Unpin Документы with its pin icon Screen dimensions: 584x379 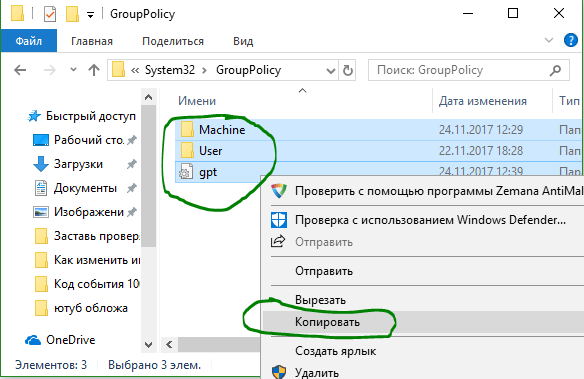tap(132, 188)
